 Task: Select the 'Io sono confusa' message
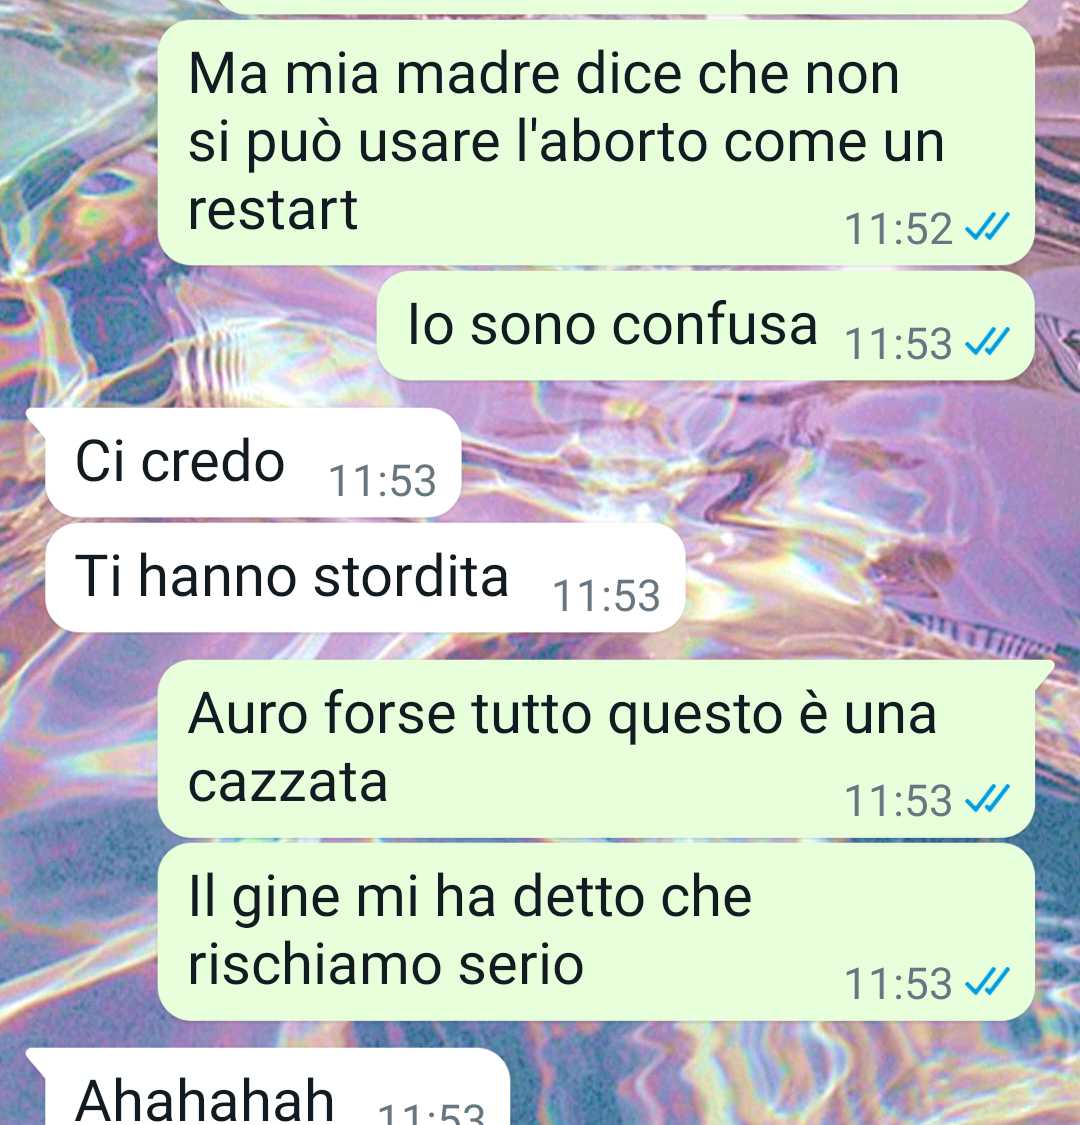coord(705,326)
